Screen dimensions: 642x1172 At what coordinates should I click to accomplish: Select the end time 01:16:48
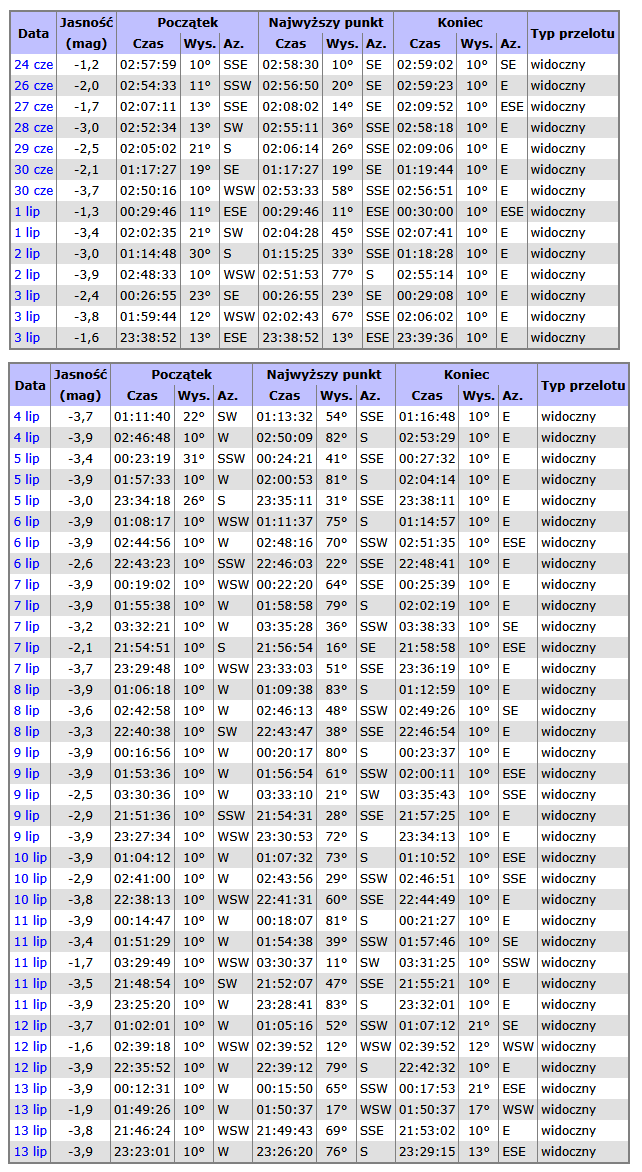point(426,416)
